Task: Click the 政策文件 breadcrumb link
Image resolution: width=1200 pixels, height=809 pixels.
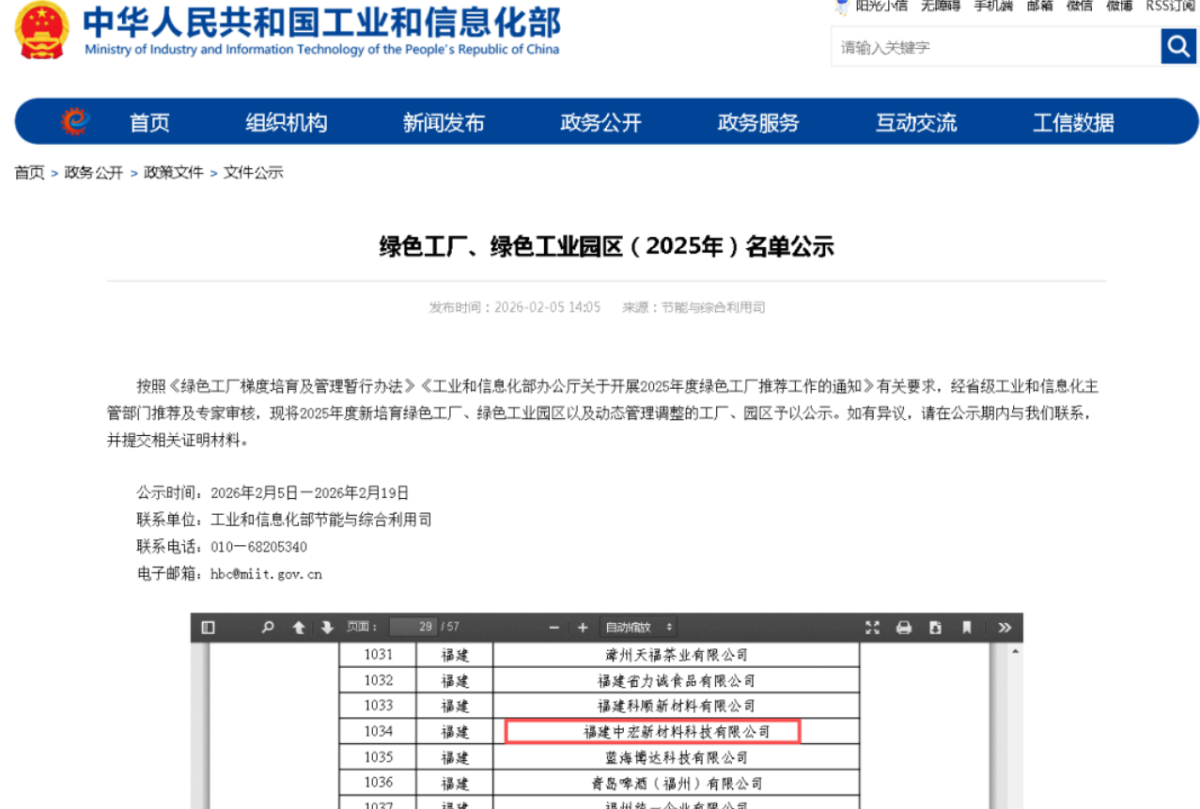Action: pos(173,172)
